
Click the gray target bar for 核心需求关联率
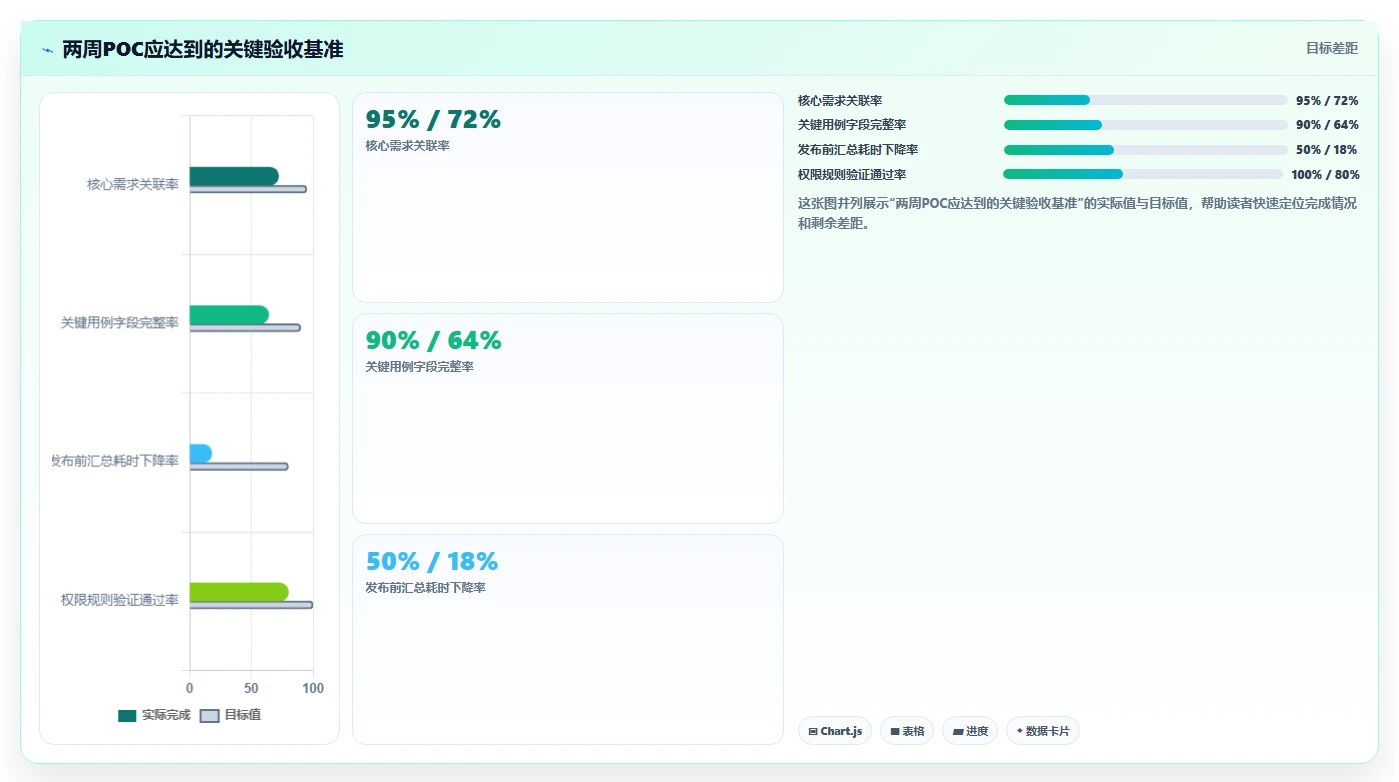point(248,189)
